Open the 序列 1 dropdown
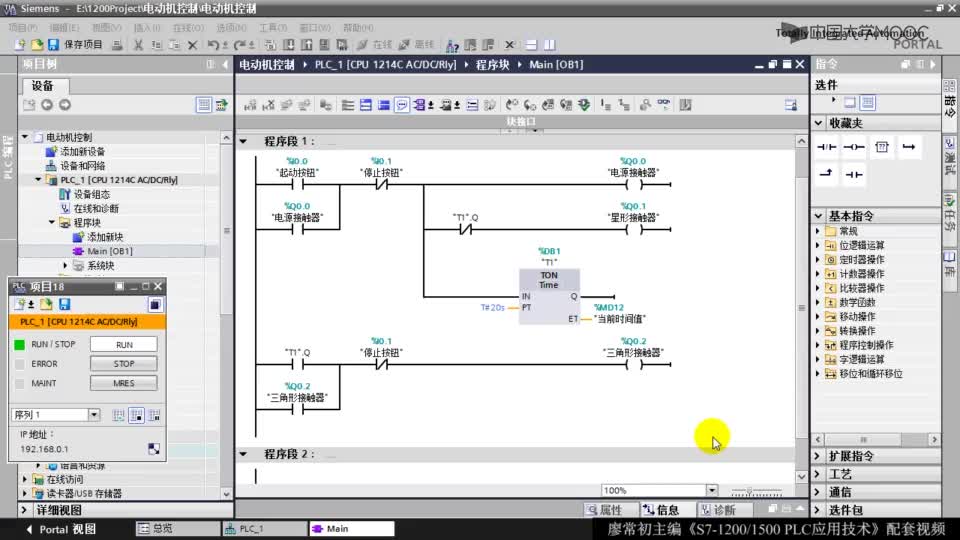 (x=94, y=415)
